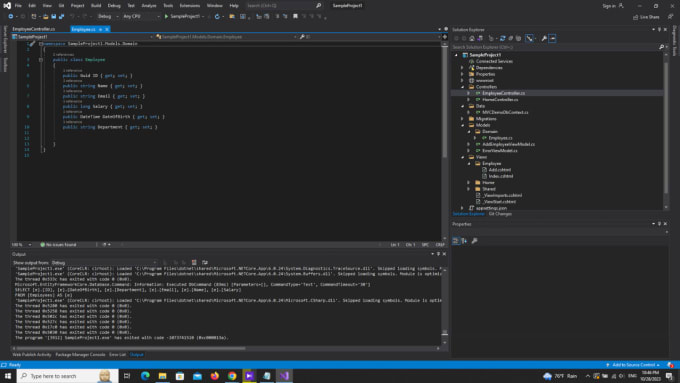Open the Extensions menu
The height and width of the screenshot is (383, 680).
point(190,6)
